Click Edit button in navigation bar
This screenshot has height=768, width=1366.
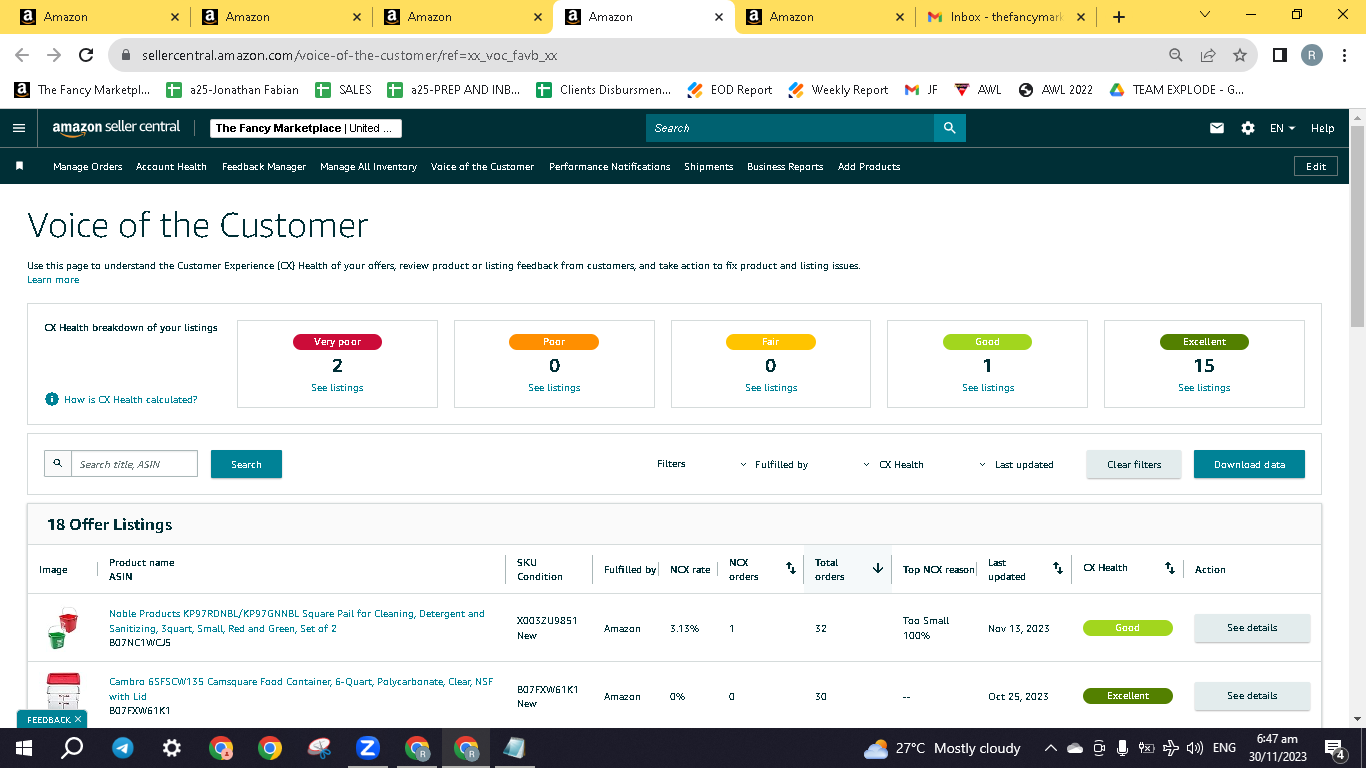pos(1316,167)
